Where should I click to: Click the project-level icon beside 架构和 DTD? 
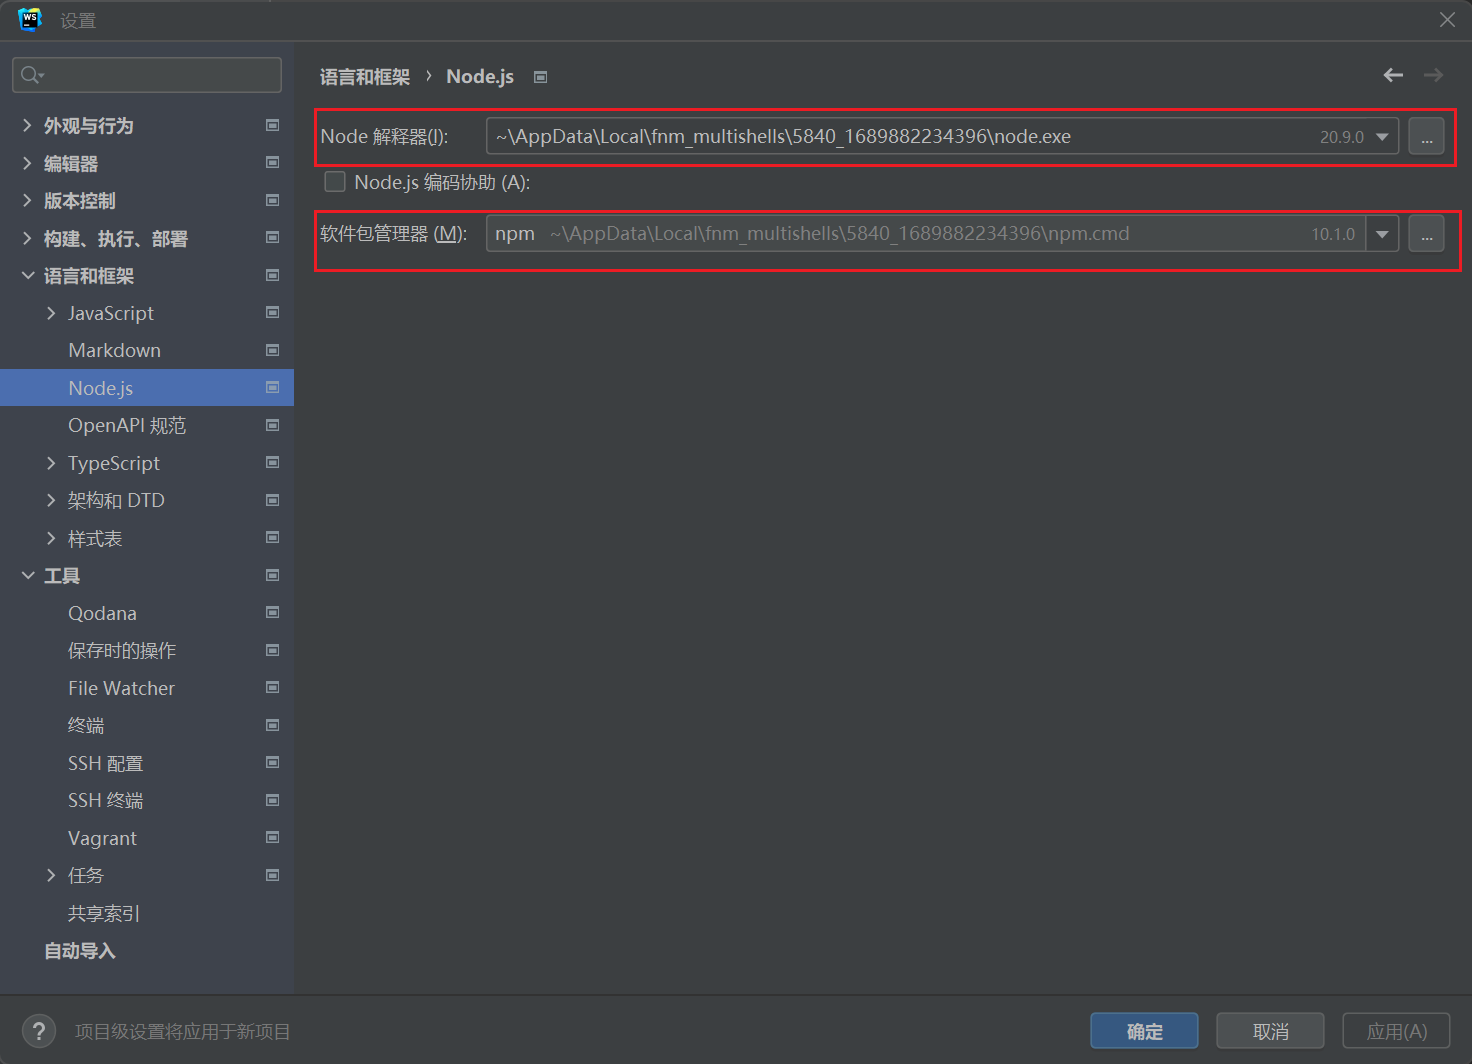(x=272, y=500)
